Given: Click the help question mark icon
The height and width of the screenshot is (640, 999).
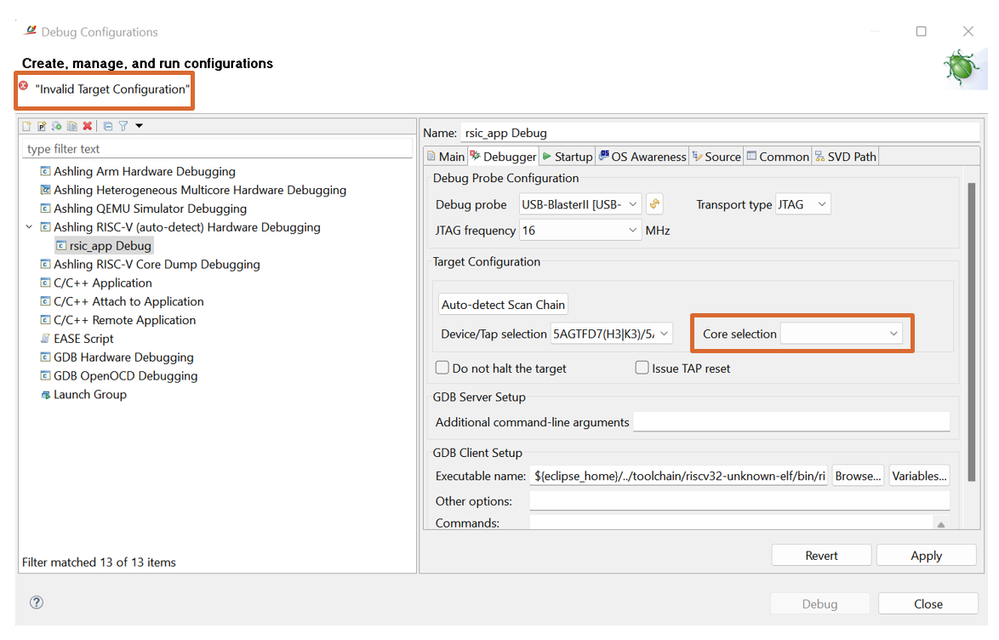Looking at the screenshot, I should coord(36,603).
